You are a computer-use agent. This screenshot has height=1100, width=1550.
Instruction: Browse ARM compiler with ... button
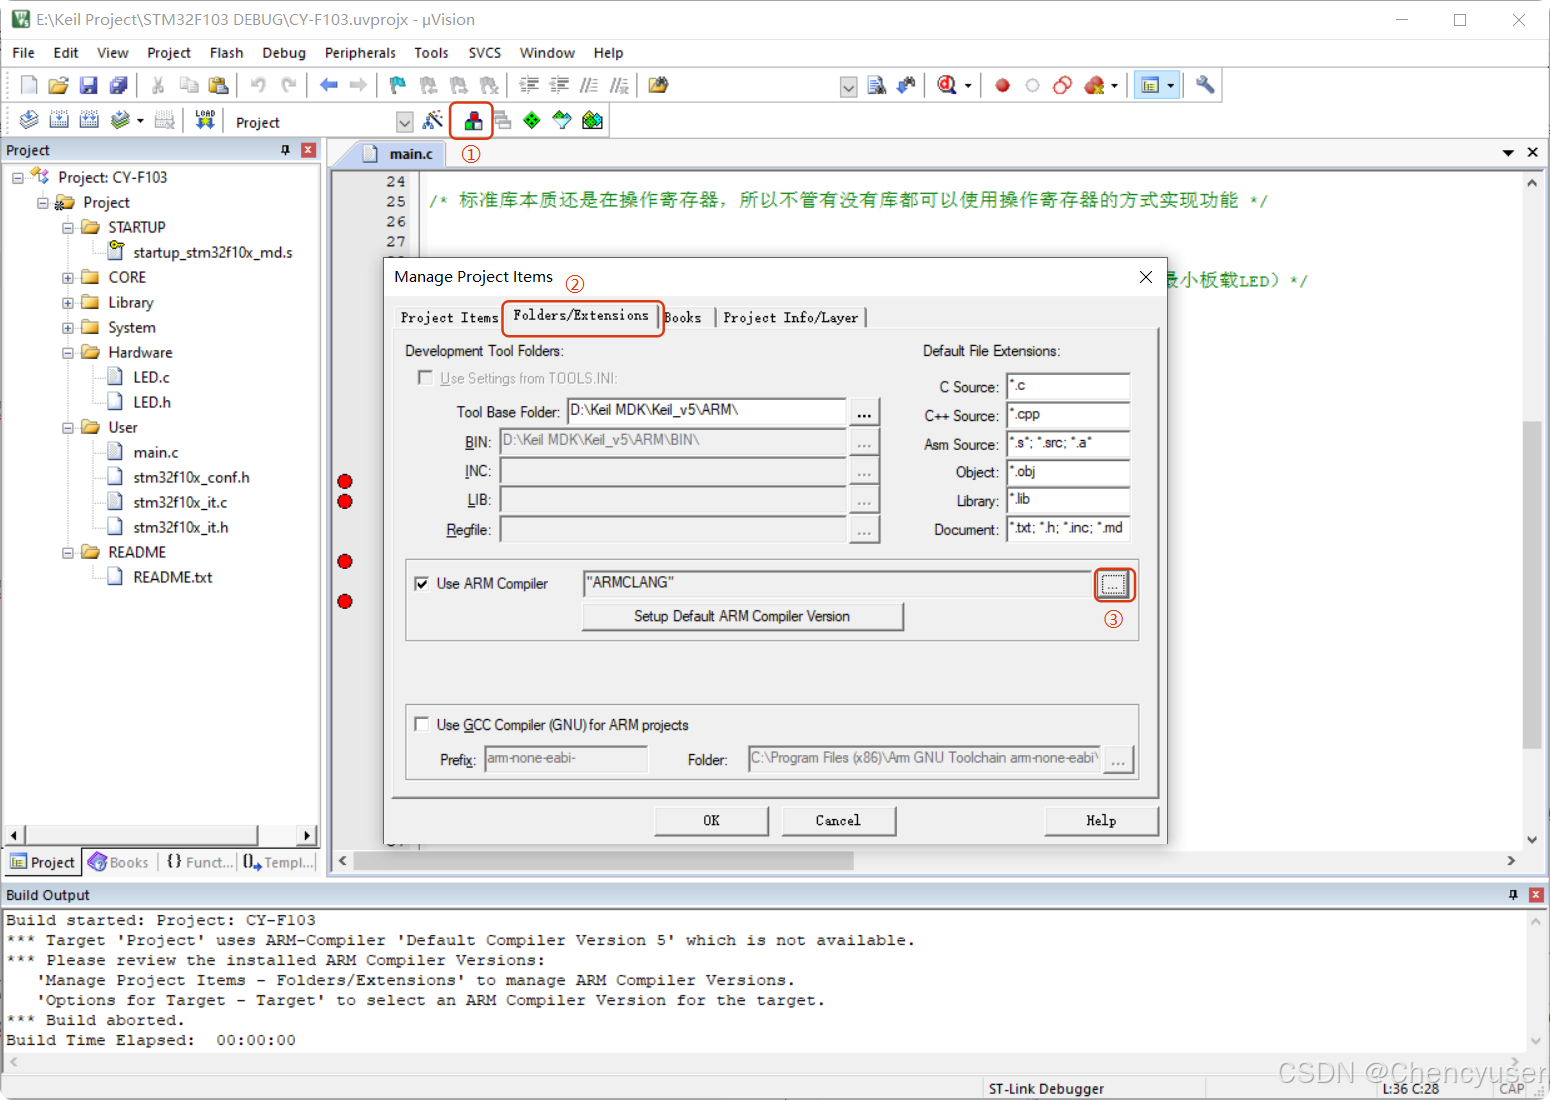pos(1113,584)
